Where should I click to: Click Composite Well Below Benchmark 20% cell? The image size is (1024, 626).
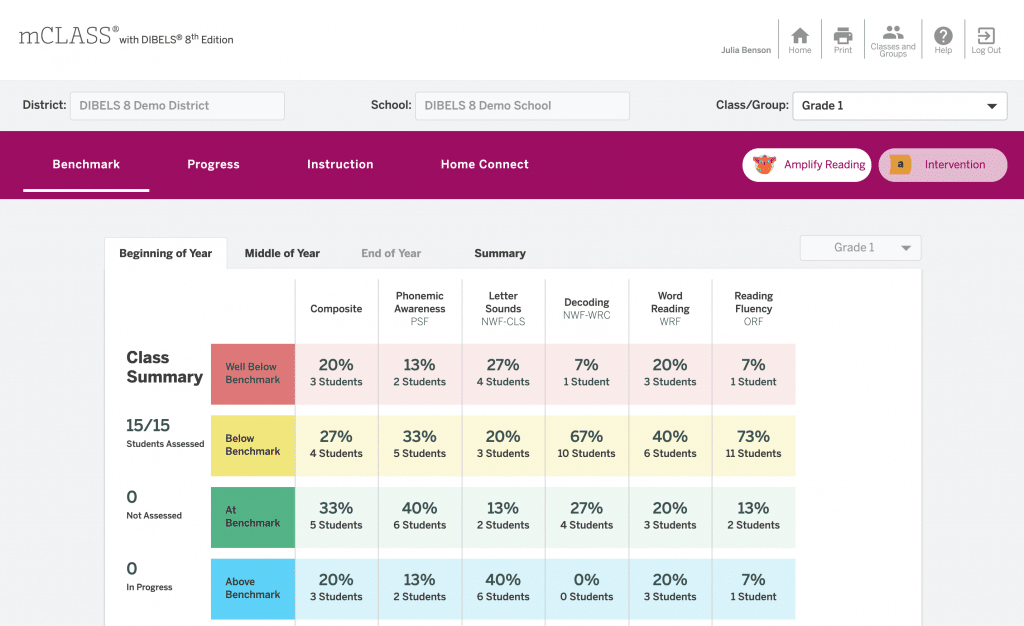pyautogui.click(x=336, y=374)
